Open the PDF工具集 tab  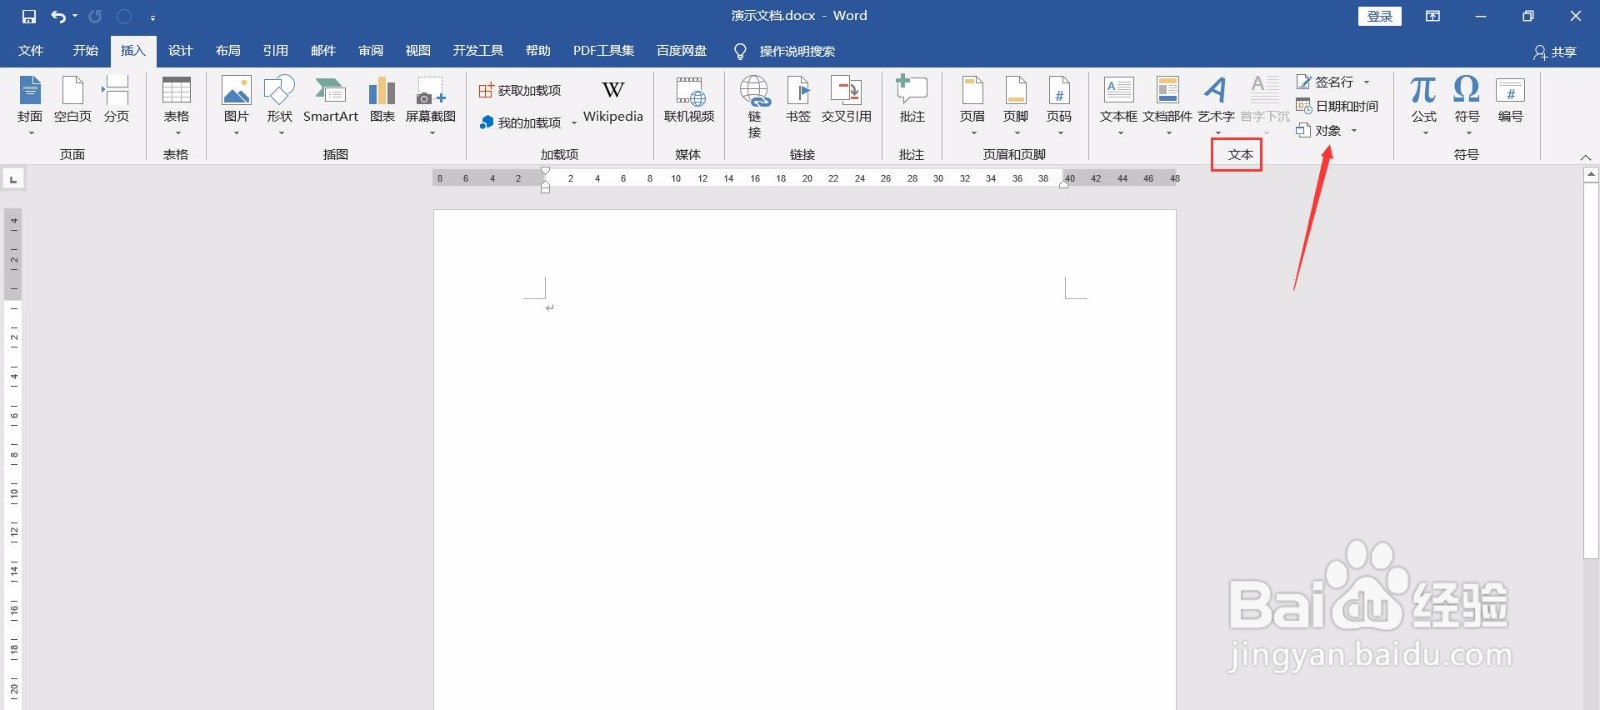pos(604,51)
